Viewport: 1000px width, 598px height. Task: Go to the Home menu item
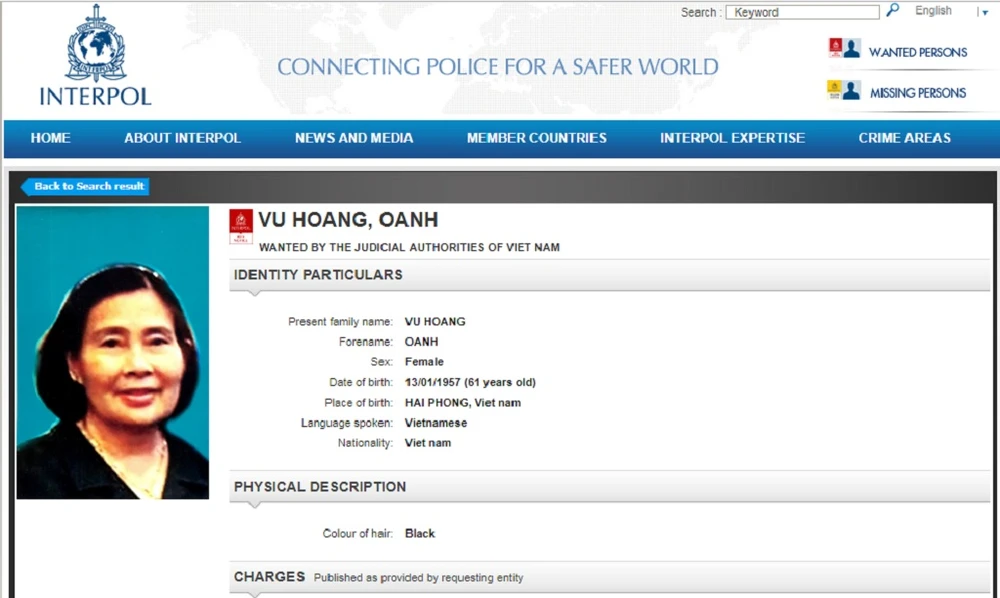click(x=50, y=138)
